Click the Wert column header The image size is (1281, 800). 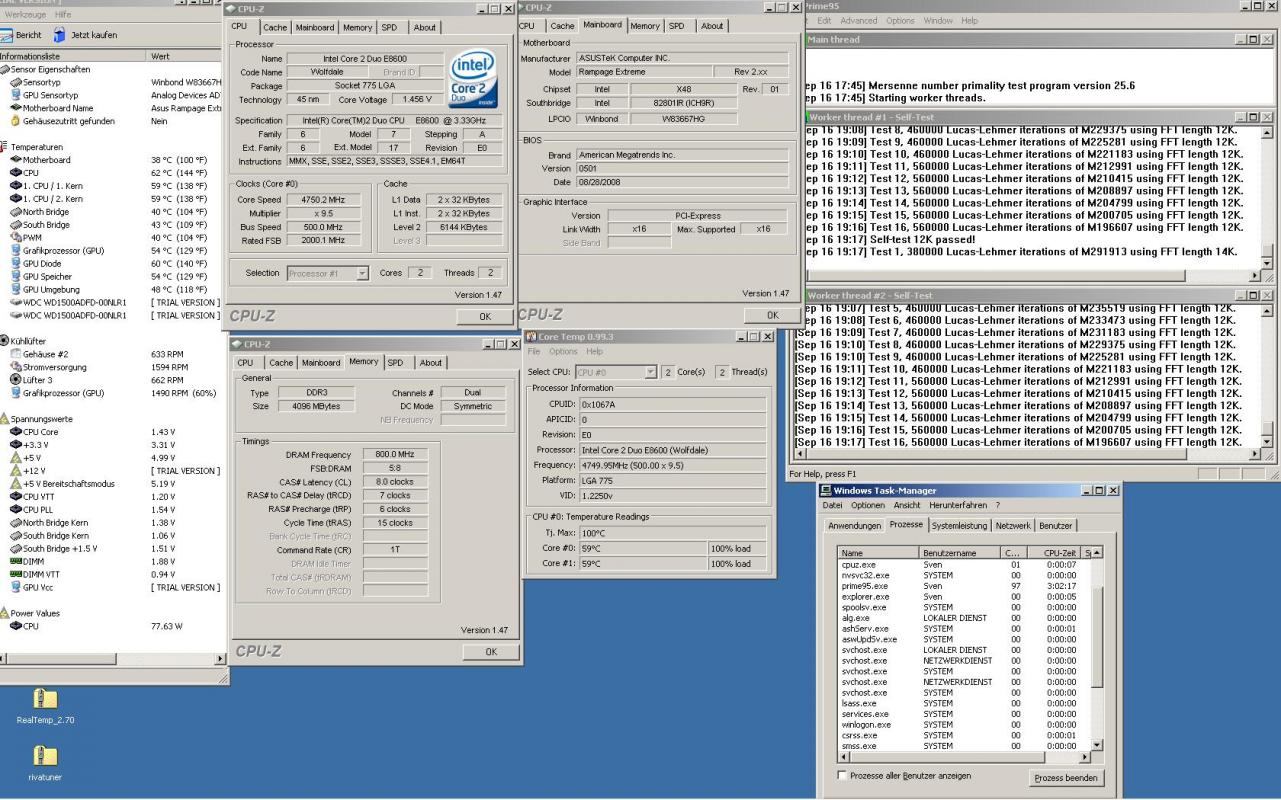[183, 56]
